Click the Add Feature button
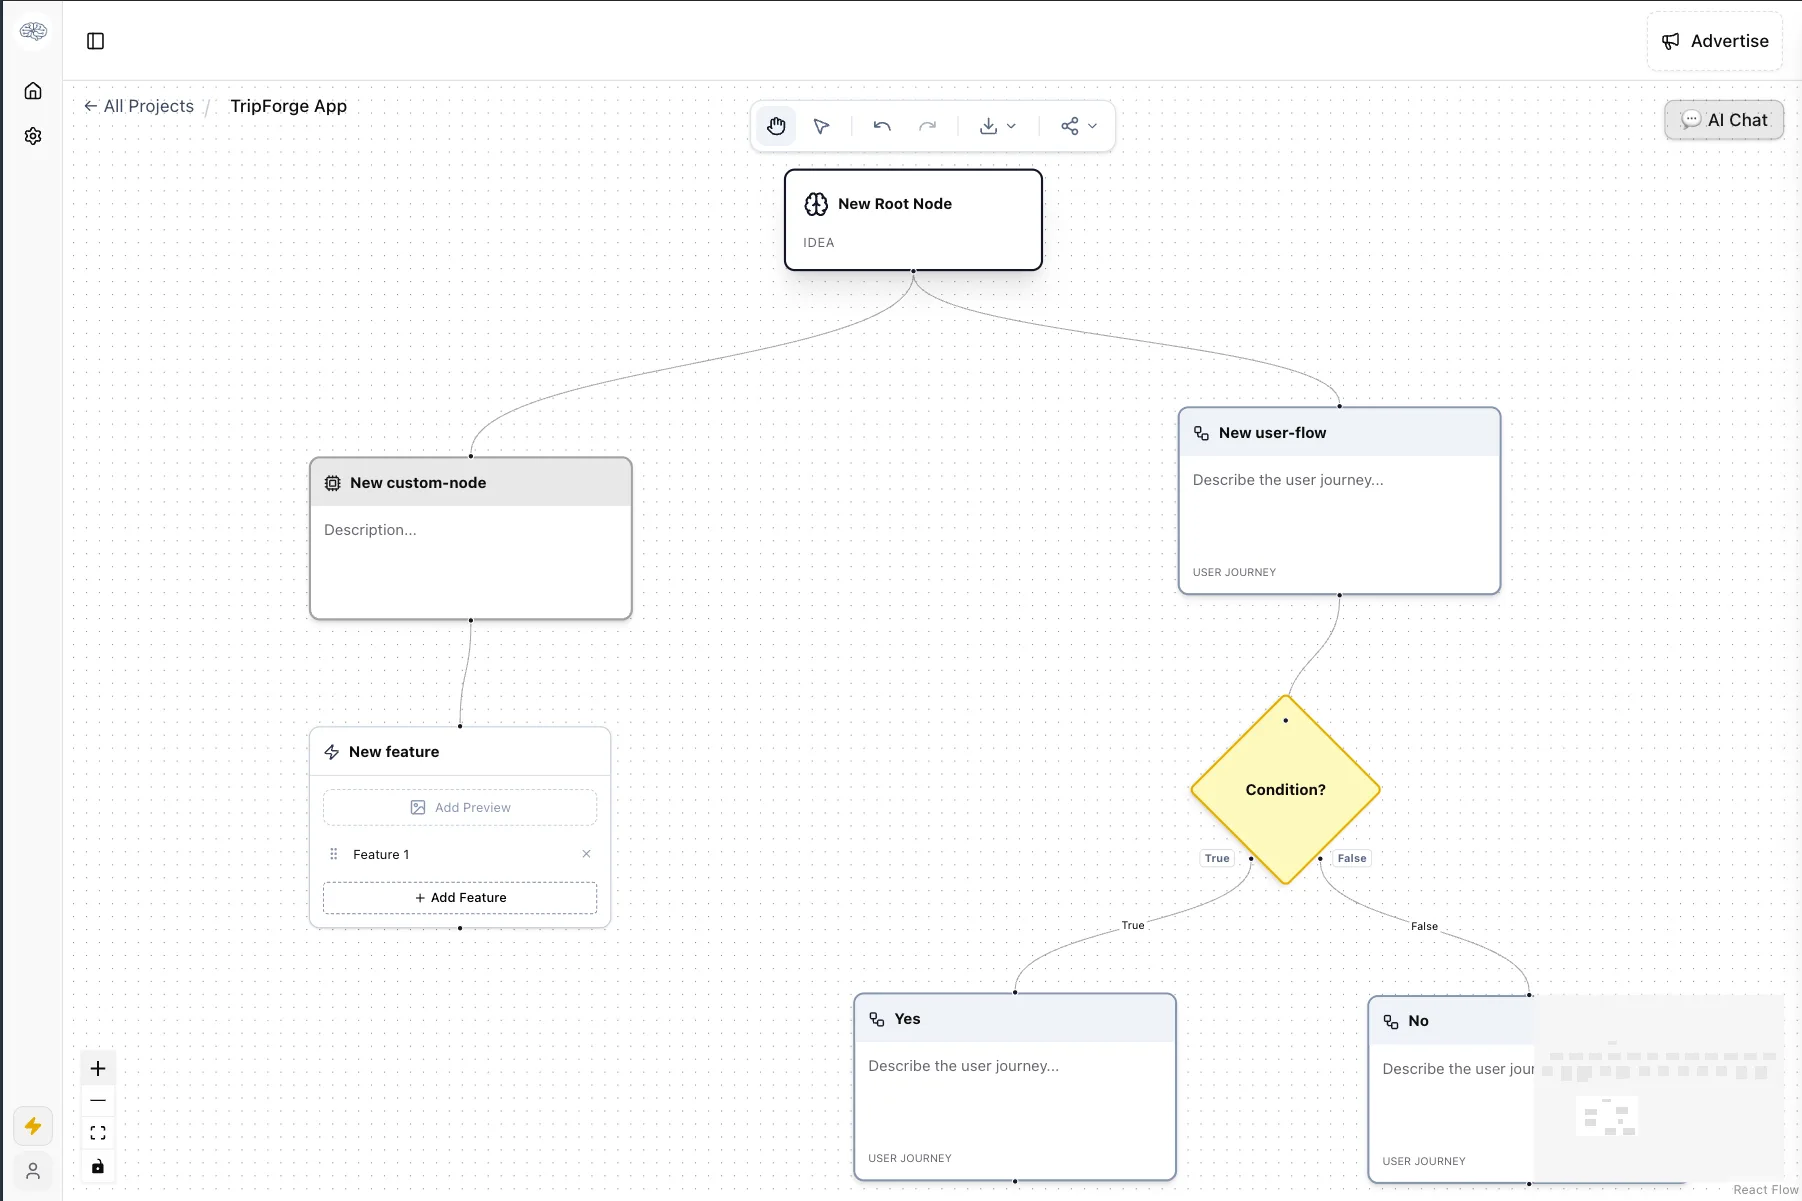Image resolution: width=1802 pixels, height=1201 pixels. pyautogui.click(x=460, y=898)
